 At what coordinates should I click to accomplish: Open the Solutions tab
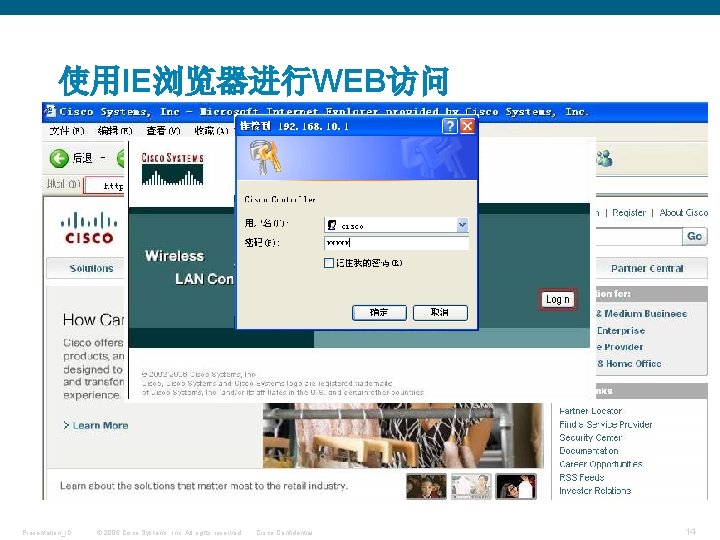pos(86,268)
